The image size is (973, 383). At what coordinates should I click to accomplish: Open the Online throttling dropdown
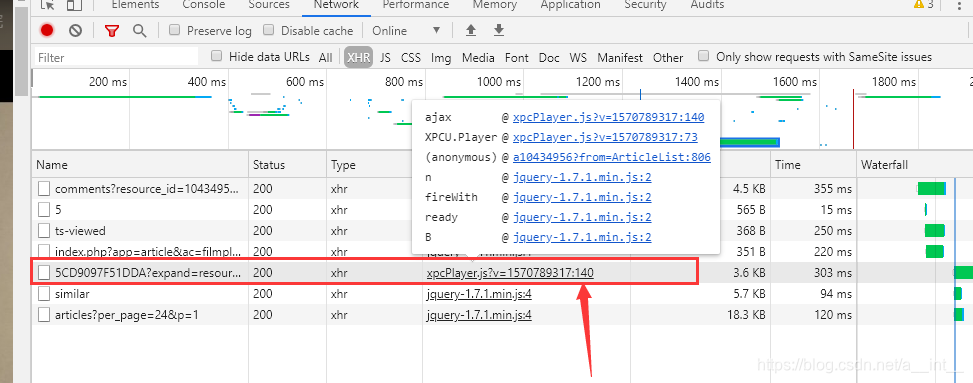click(x=406, y=30)
